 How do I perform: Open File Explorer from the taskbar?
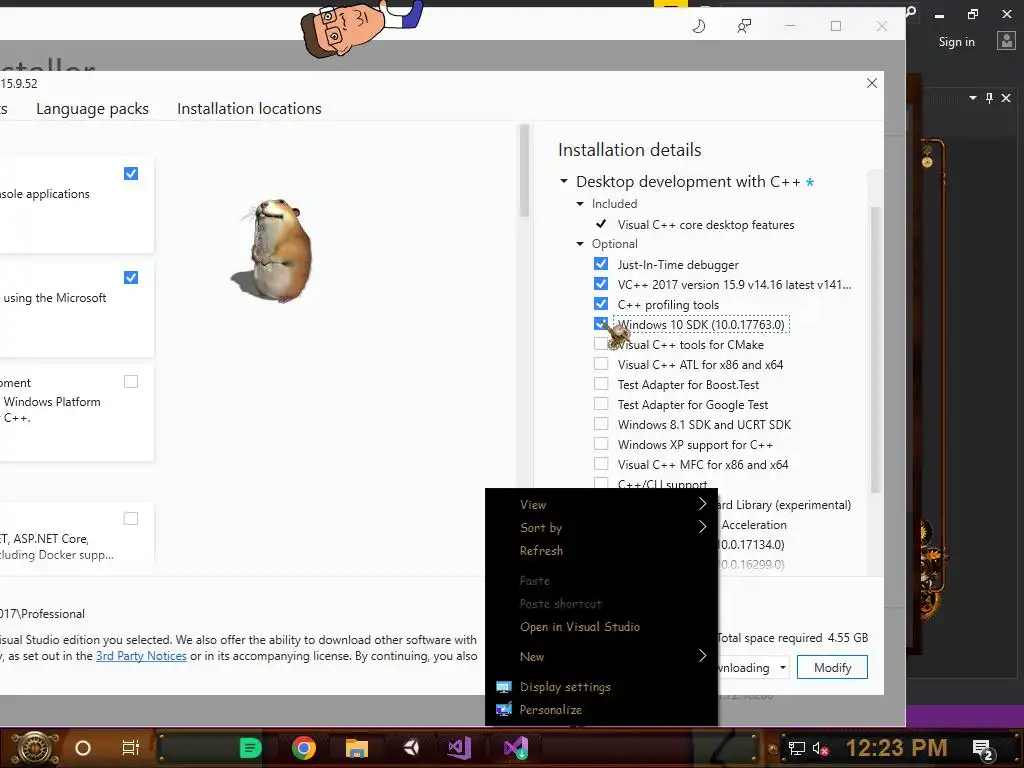[357, 748]
